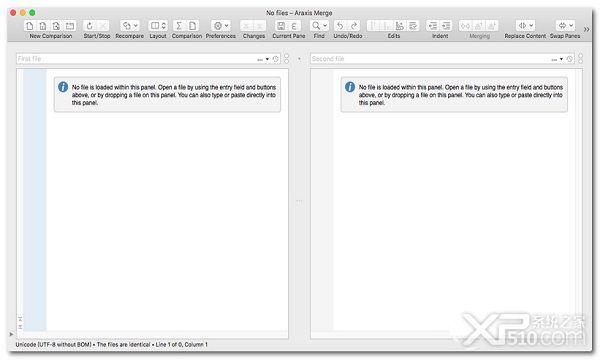Click the next change icon
The width and height of the screenshot is (600, 360).
click(260, 26)
